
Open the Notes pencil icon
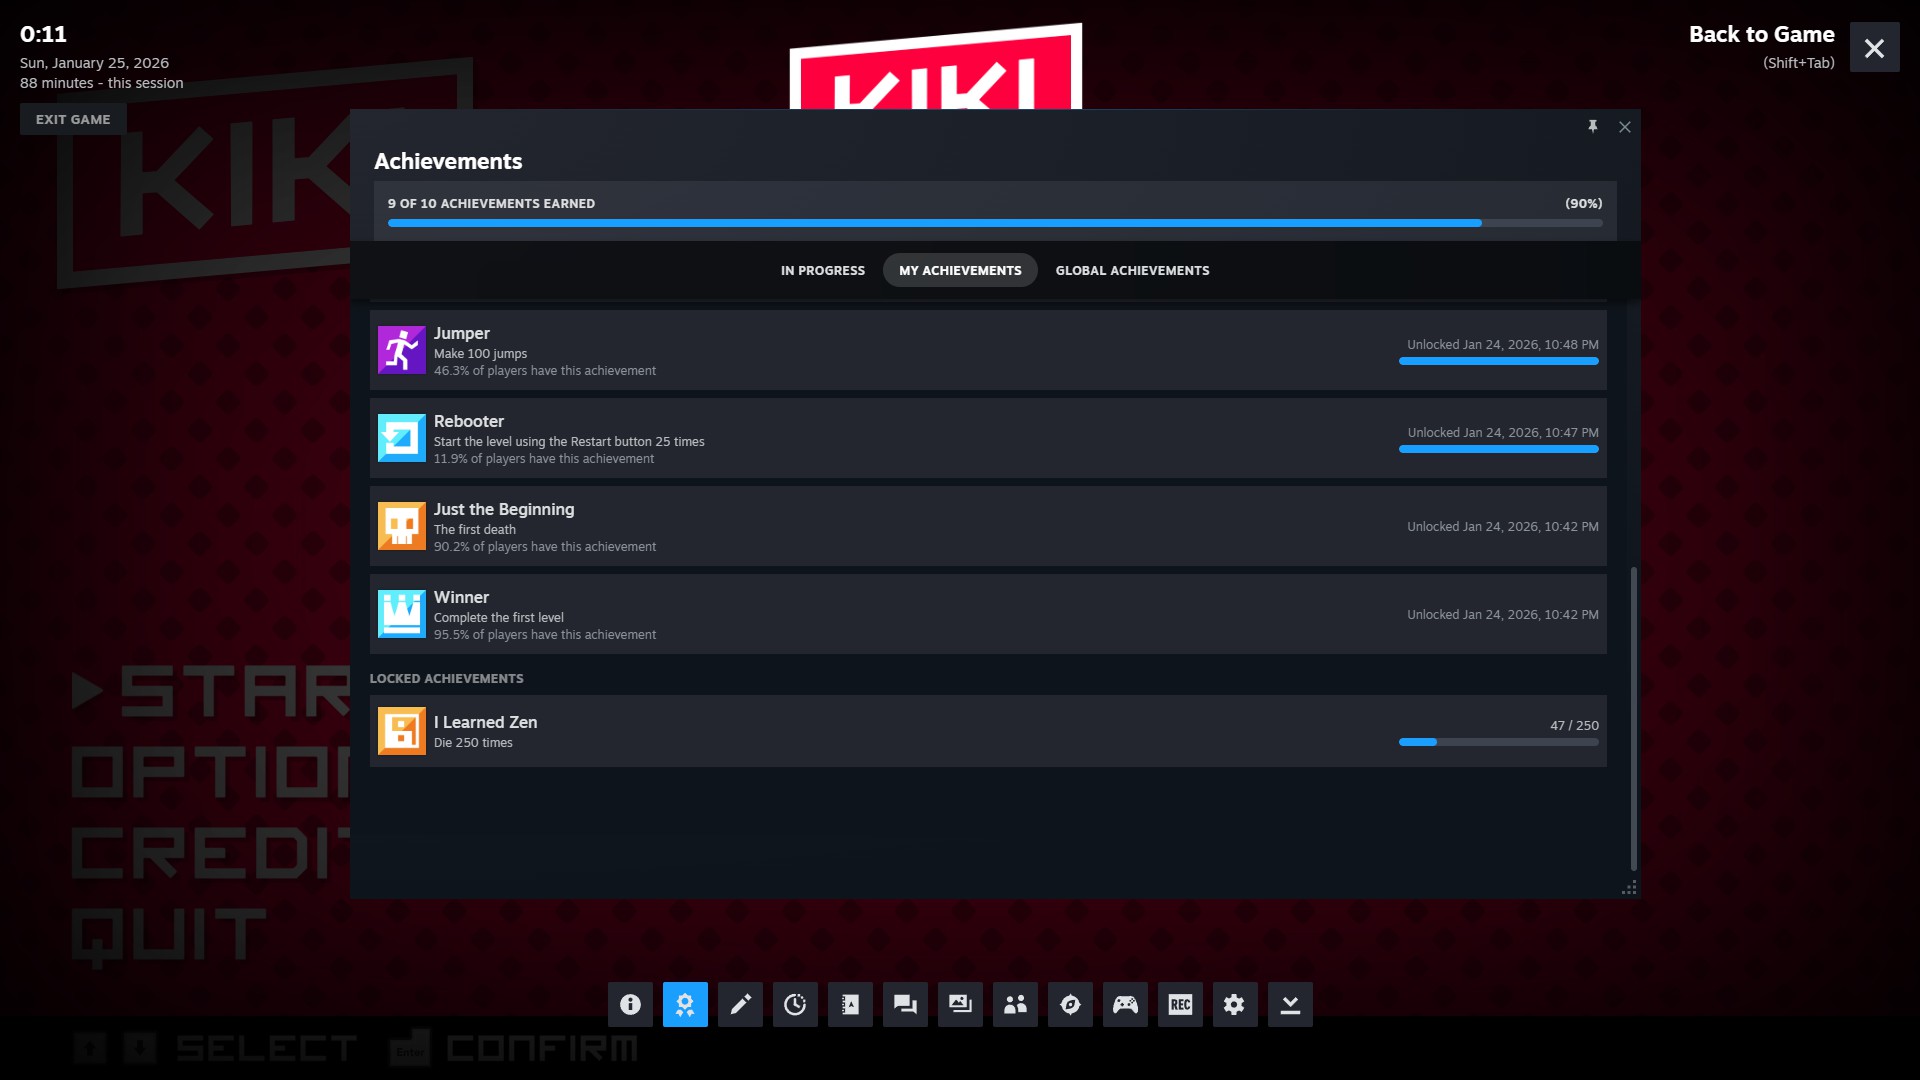pos(740,1004)
